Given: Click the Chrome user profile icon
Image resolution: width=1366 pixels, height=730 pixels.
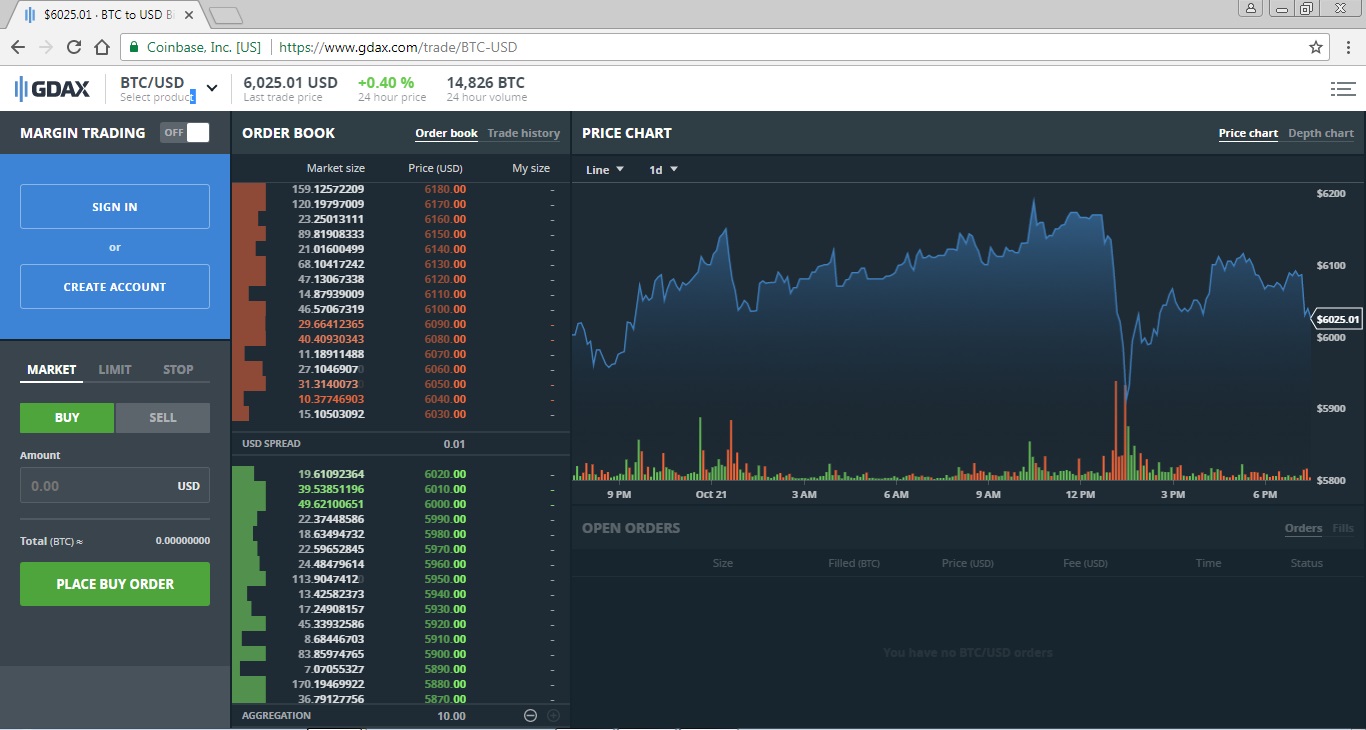Looking at the screenshot, I should (1252, 8).
